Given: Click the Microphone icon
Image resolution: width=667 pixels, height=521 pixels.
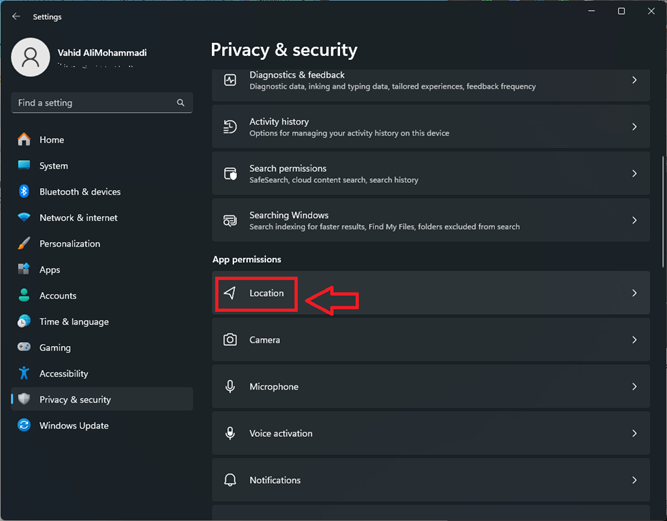Looking at the screenshot, I should click(230, 386).
